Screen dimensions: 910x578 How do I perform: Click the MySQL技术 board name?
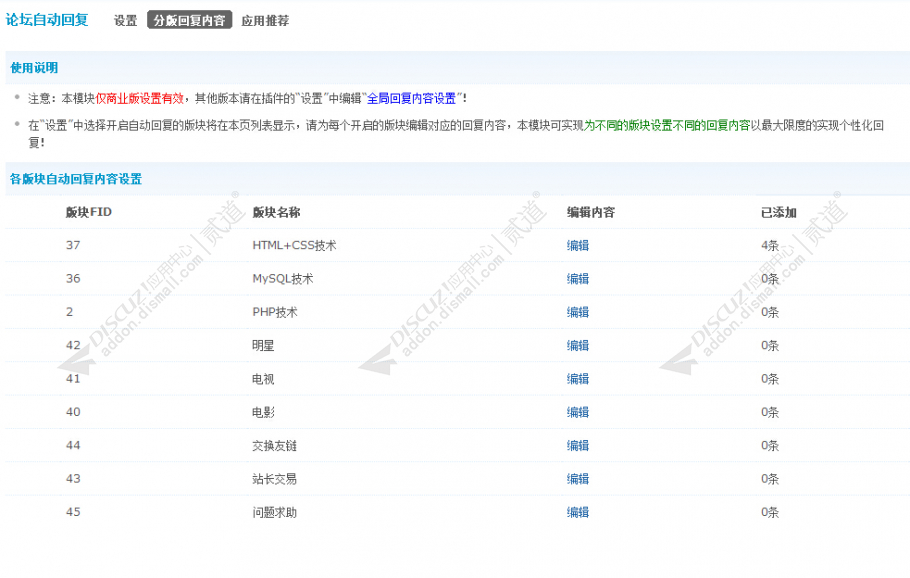pyautogui.click(x=283, y=279)
